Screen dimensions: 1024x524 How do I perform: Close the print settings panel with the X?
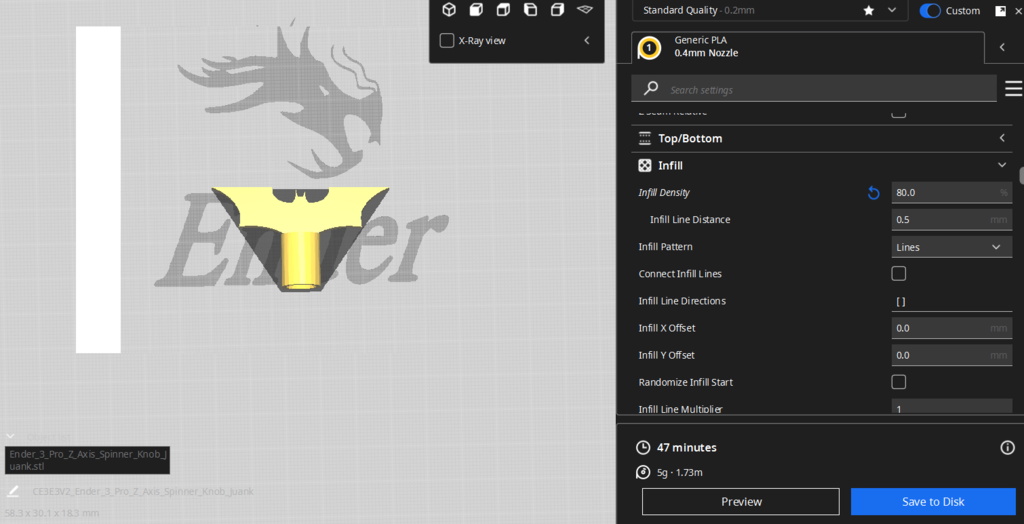click(1019, 10)
